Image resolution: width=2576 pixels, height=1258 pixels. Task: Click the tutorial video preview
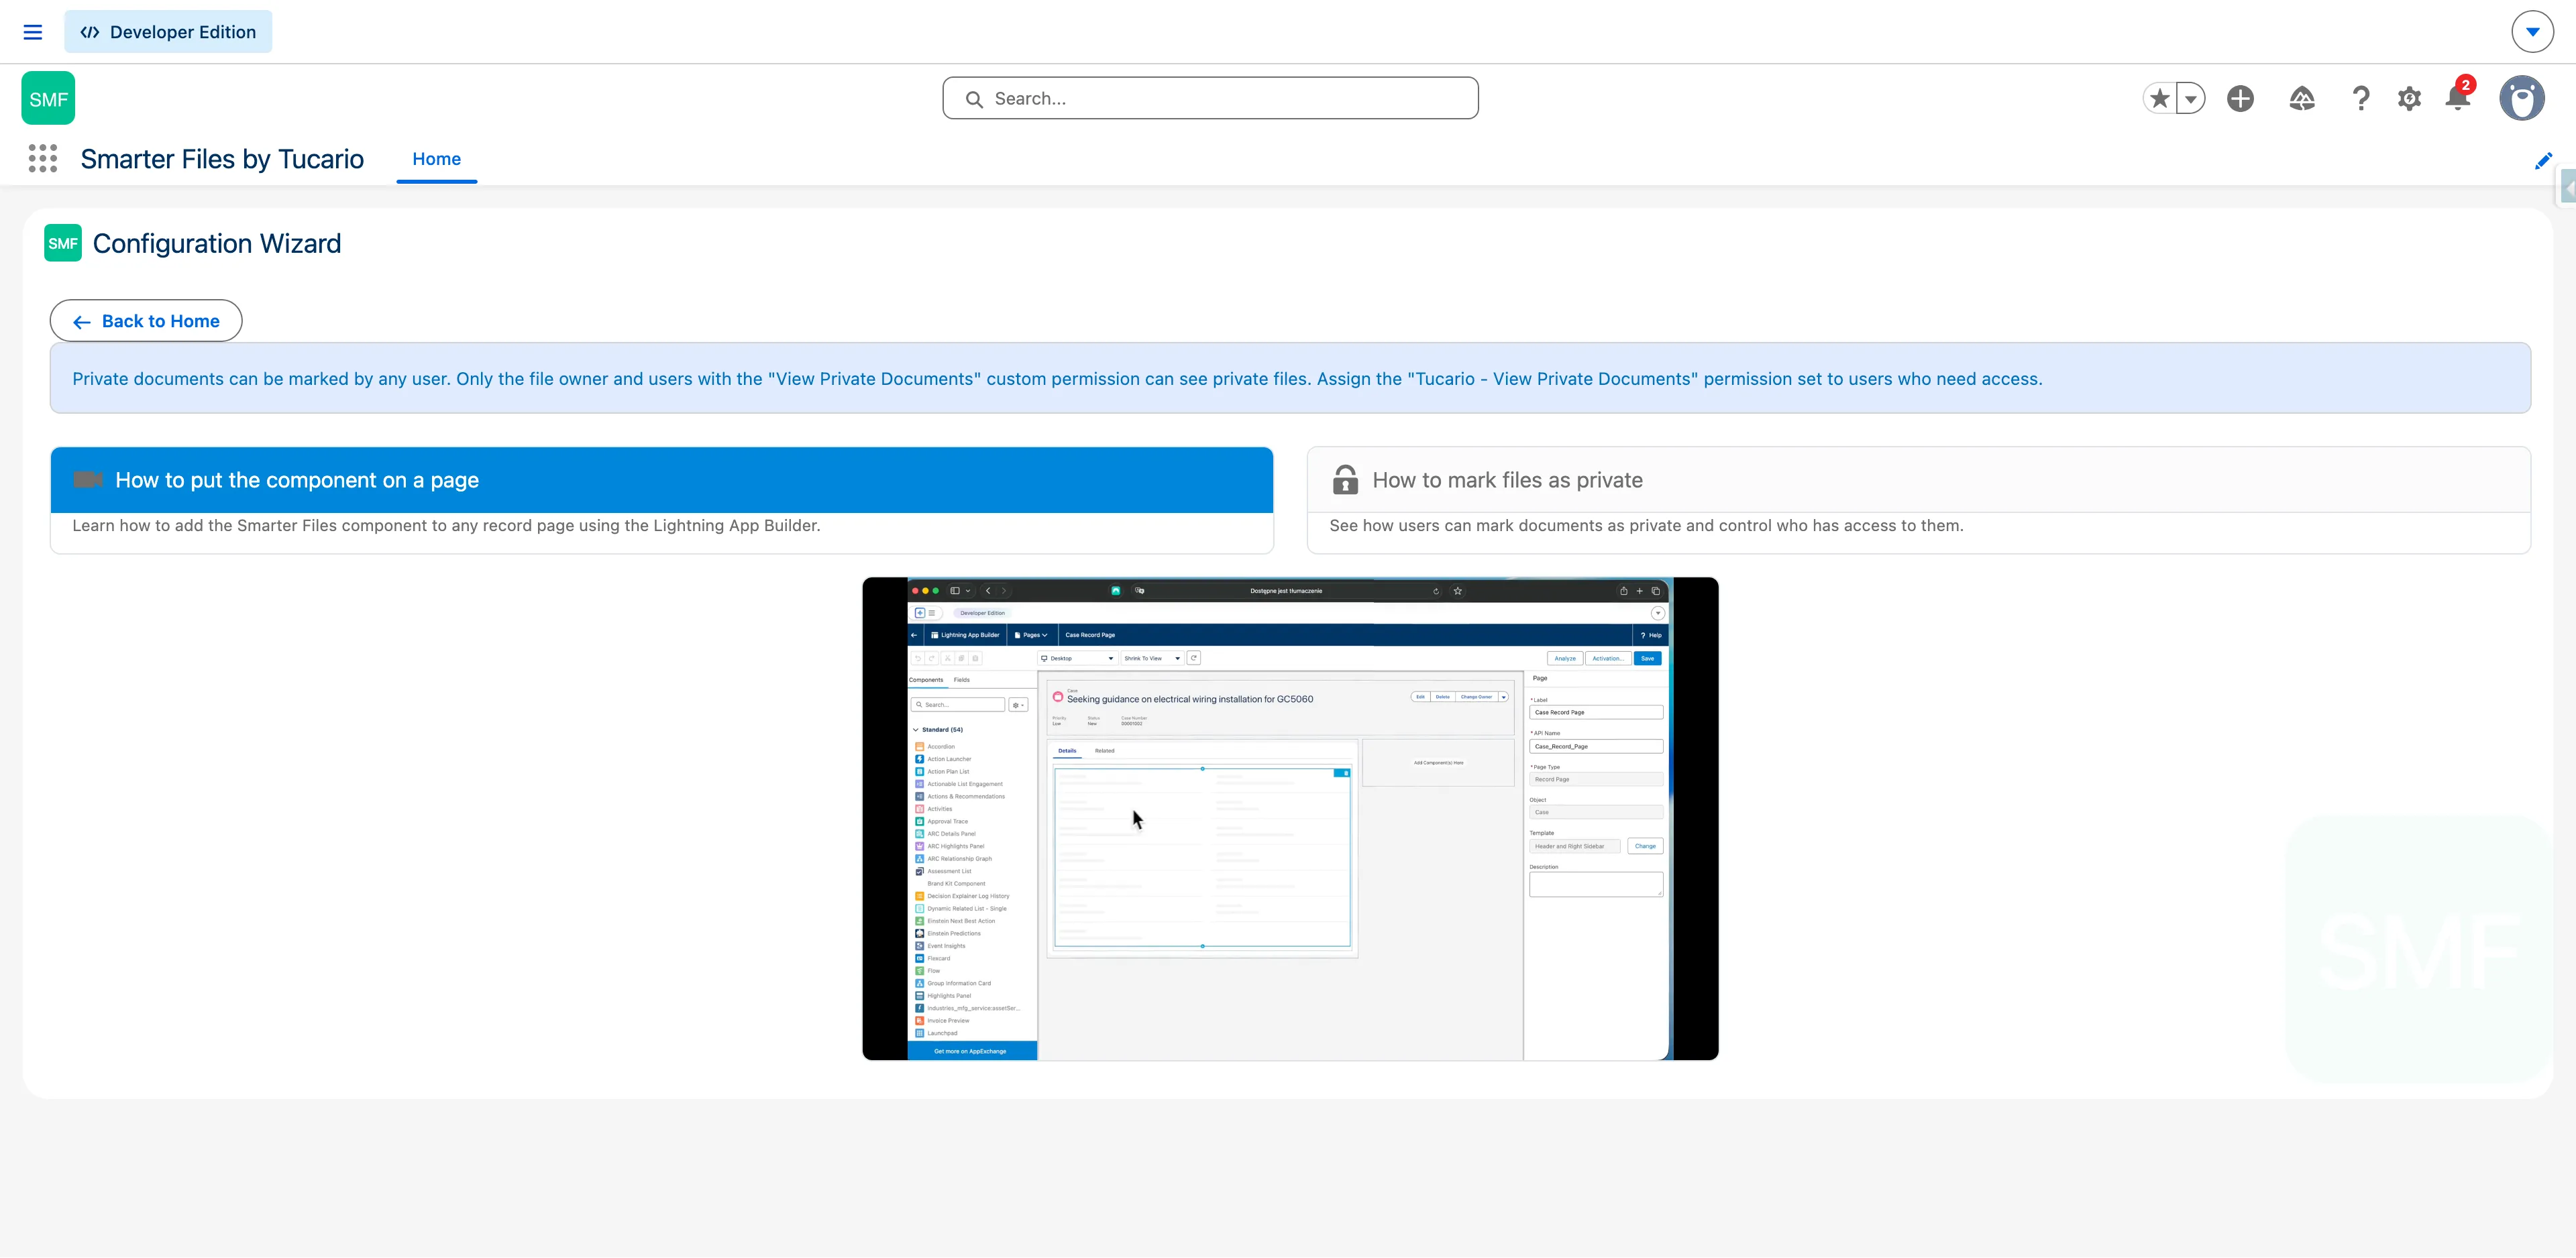click(1290, 818)
